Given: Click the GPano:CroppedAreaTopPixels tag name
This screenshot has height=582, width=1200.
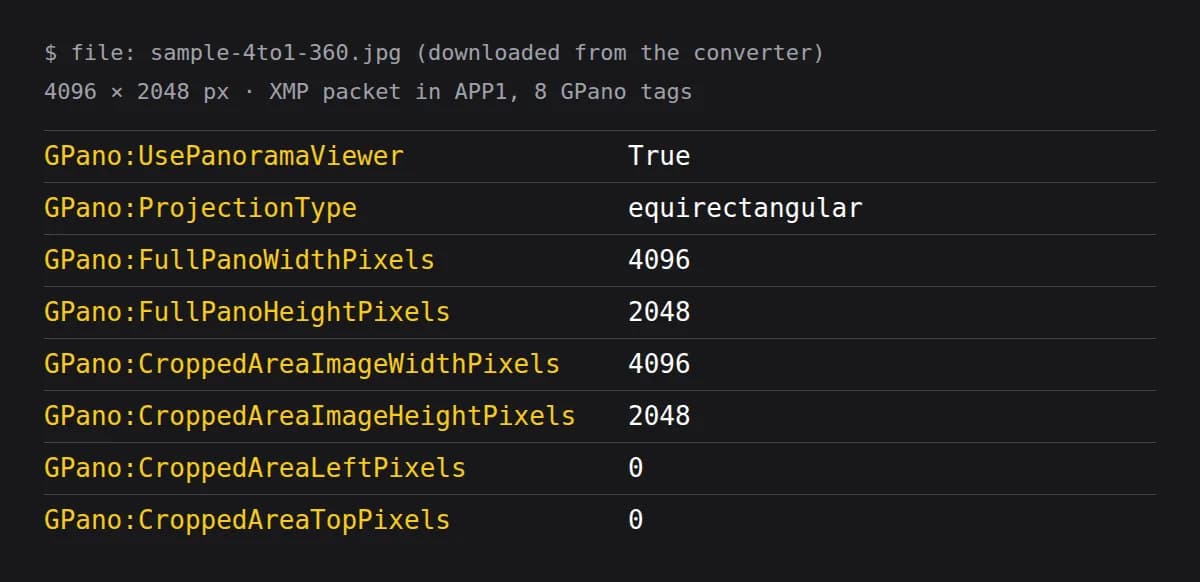Looking at the screenshot, I should click(247, 520).
